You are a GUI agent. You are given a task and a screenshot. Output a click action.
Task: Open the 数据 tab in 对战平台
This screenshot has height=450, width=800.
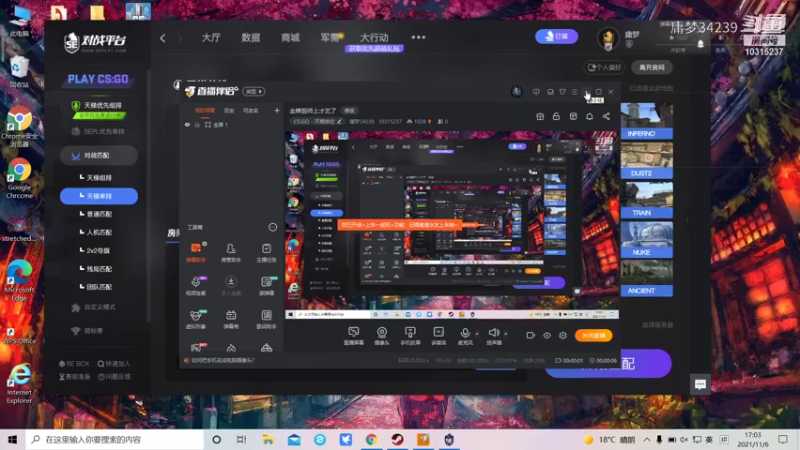tap(251, 37)
